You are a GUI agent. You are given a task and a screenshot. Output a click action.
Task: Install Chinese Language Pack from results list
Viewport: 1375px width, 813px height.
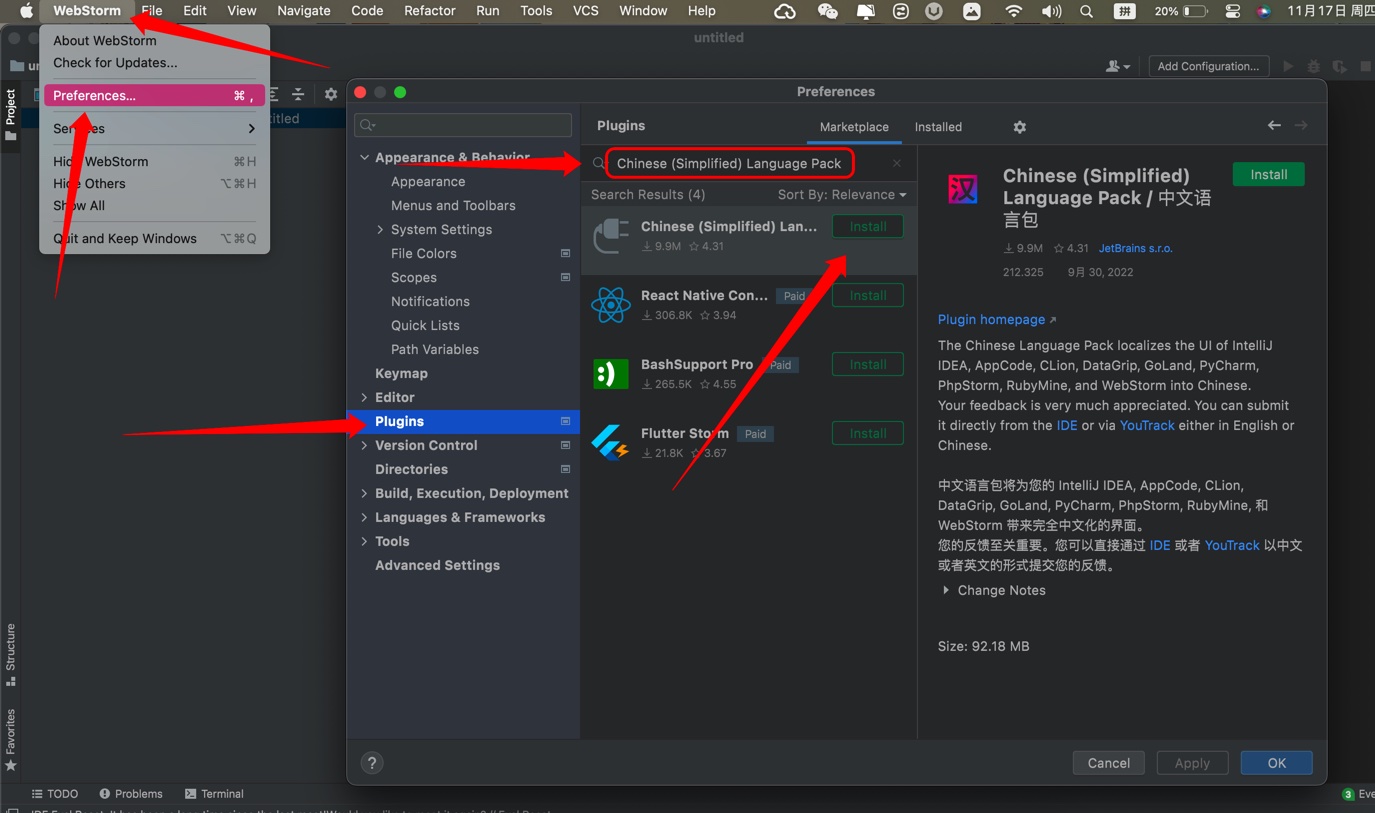[868, 227]
